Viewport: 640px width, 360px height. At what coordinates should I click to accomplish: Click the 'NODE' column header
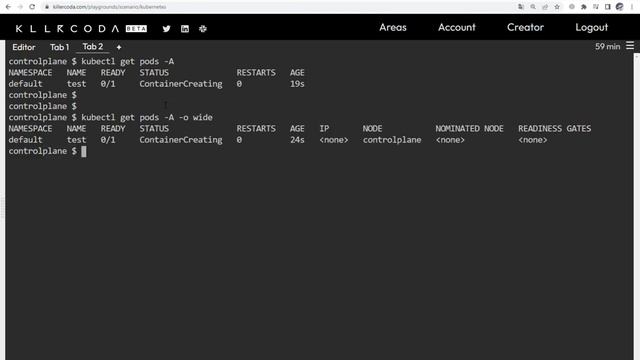(x=372, y=129)
